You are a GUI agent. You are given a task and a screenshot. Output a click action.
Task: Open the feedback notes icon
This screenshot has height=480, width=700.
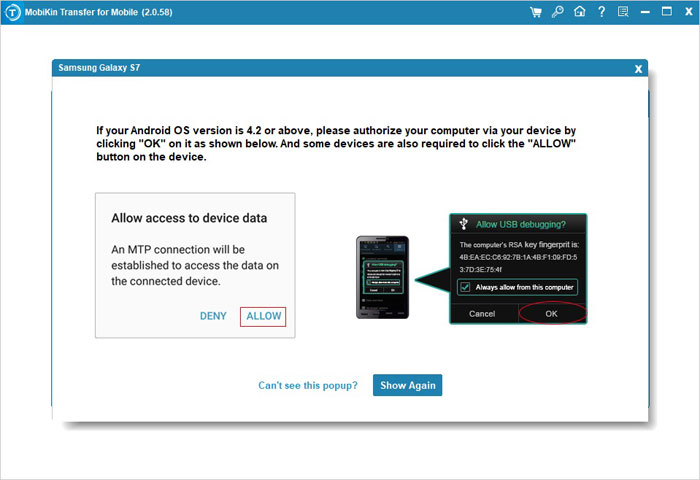coord(623,12)
